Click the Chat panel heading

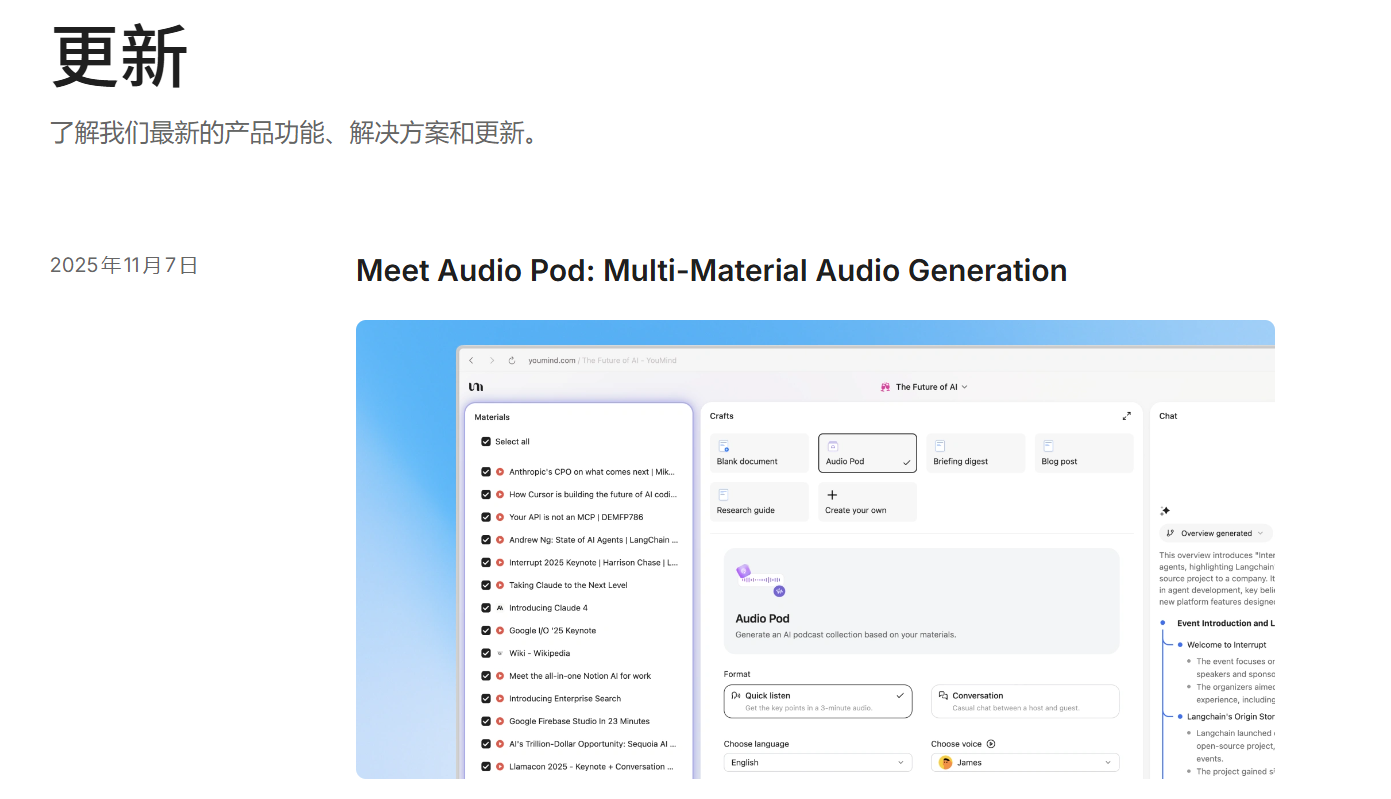(x=1168, y=416)
